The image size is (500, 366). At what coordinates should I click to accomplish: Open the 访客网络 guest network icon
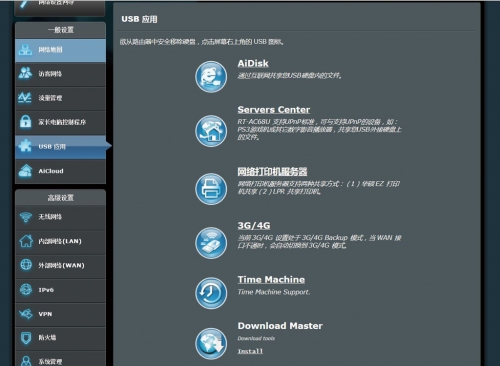(25, 74)
